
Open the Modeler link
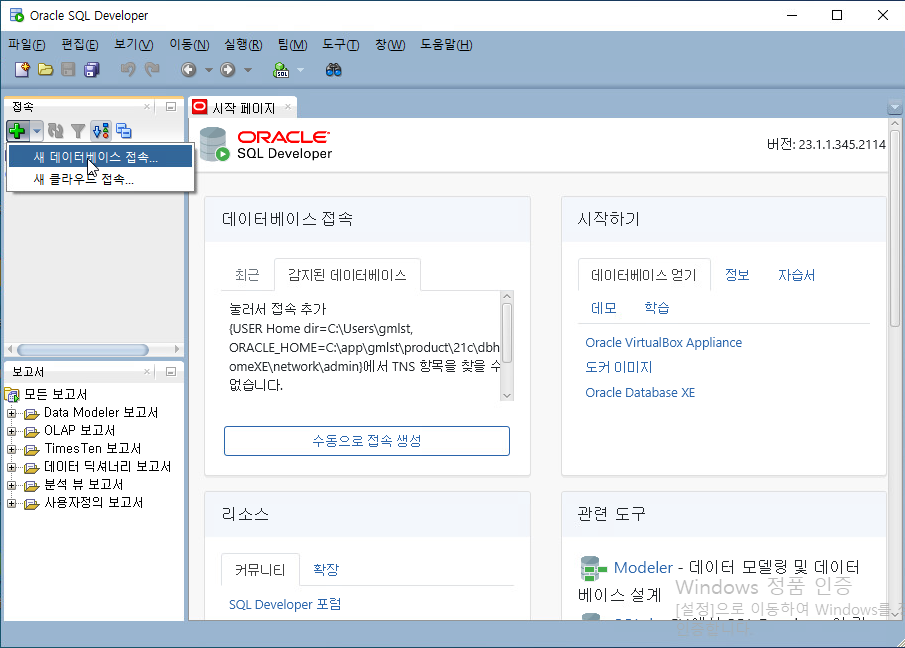click(643, 568)
